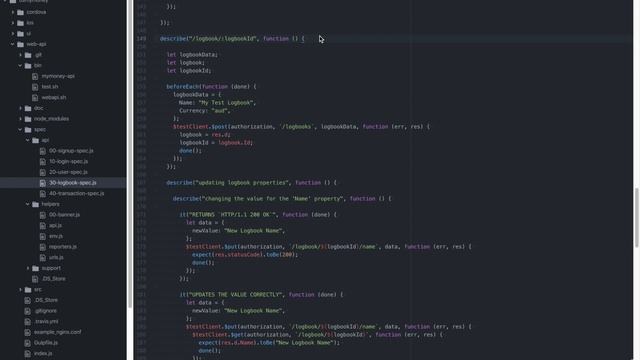Click the file icon of .travis.yml

click(28, 322)
